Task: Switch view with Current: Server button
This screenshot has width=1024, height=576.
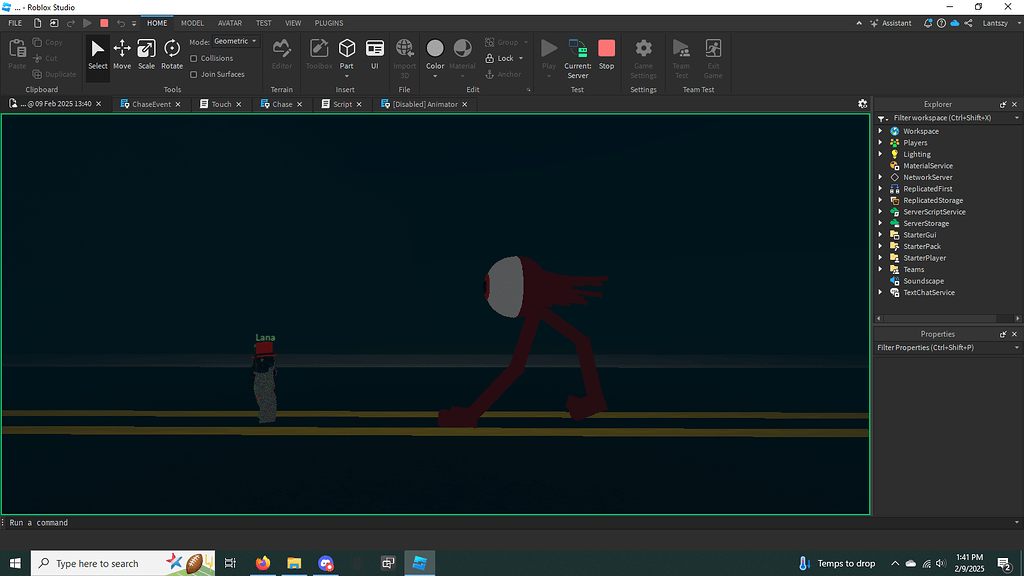Action: click(x=578, y=54)
